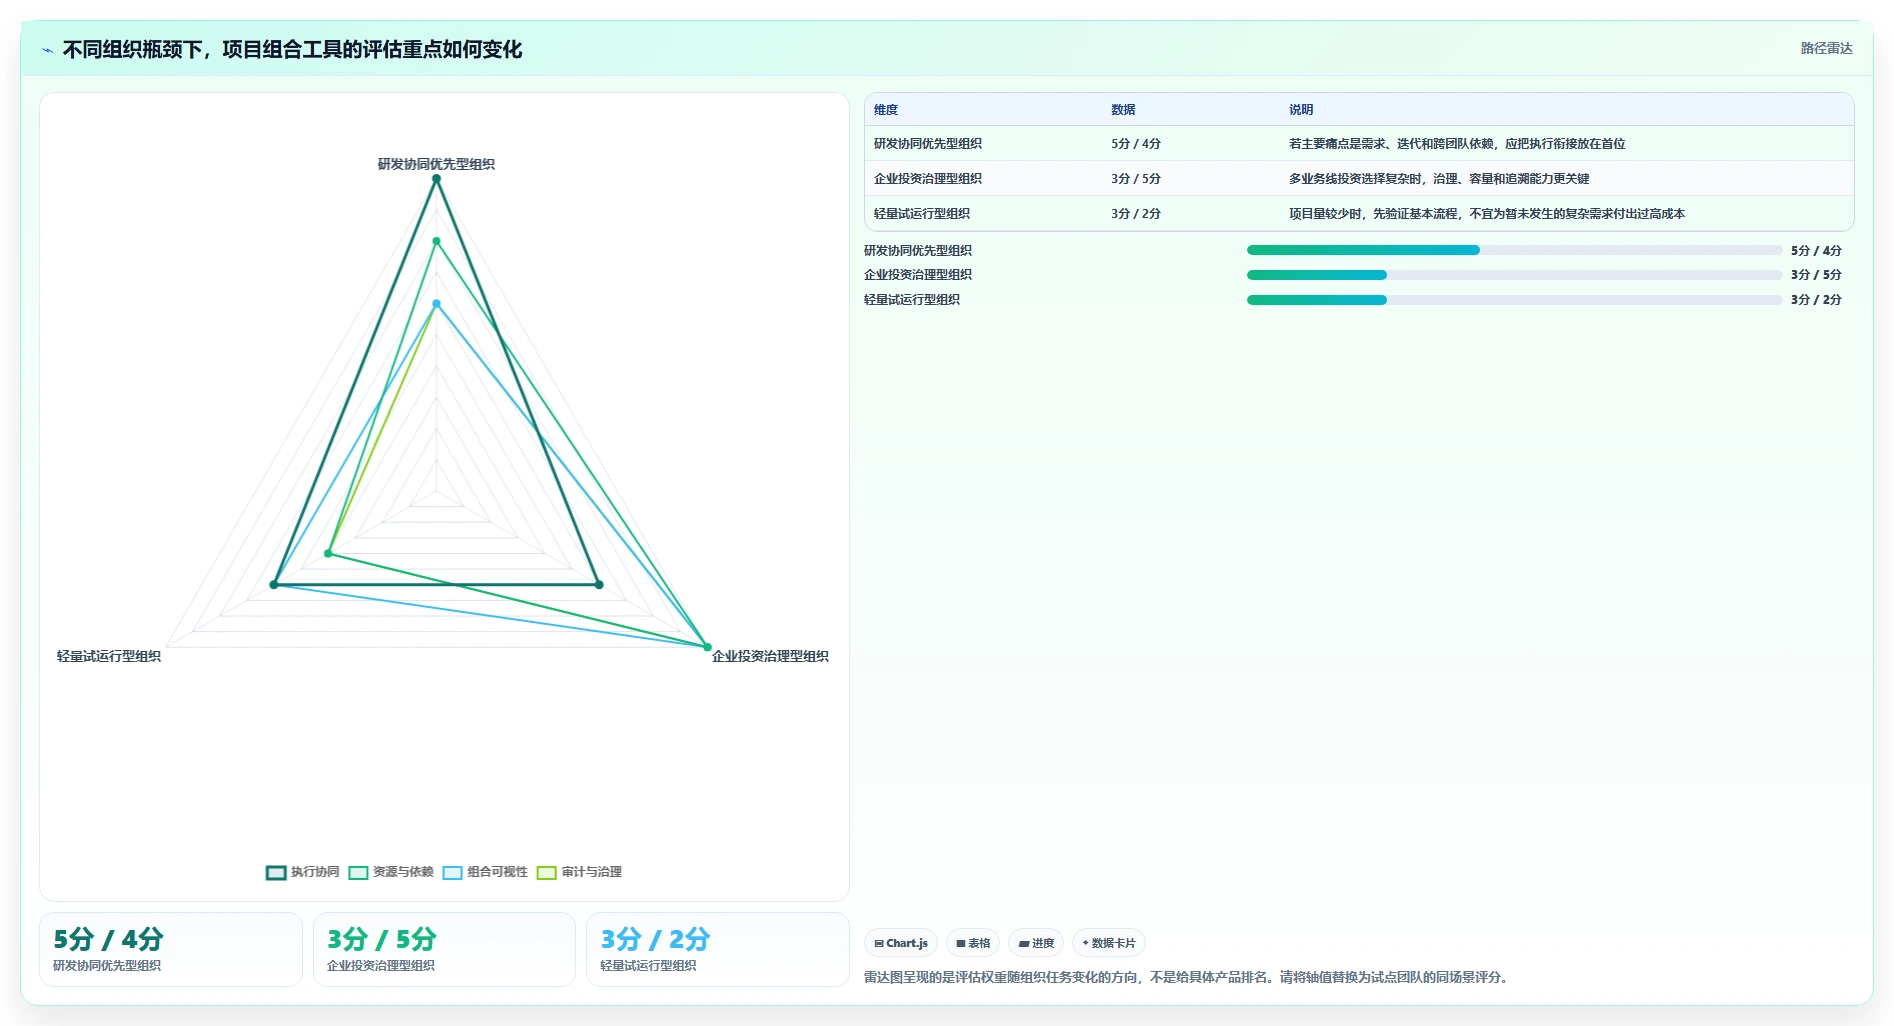The width and height of the screenshot is (1894, 1026).
Task: Open the 5分 / 4分 data card
Action: (171, 949)
